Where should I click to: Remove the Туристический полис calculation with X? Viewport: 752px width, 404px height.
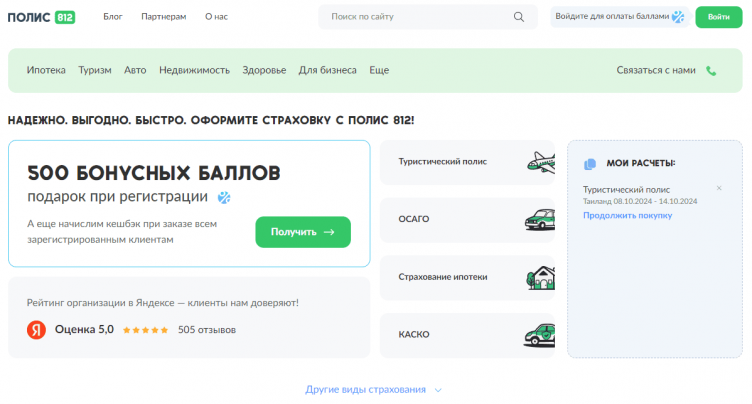pyautogui.click(x=719, y=188)
